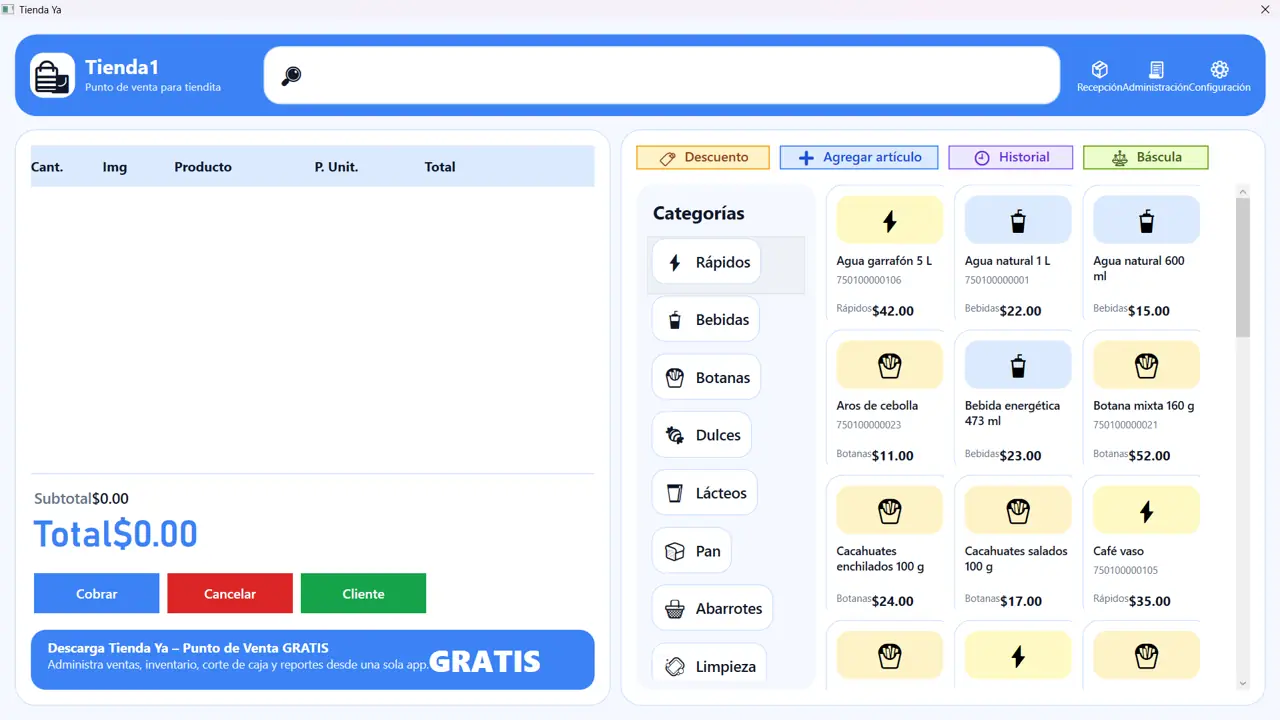Click the Img column header

pyautogui.click(x=115, y=167)
